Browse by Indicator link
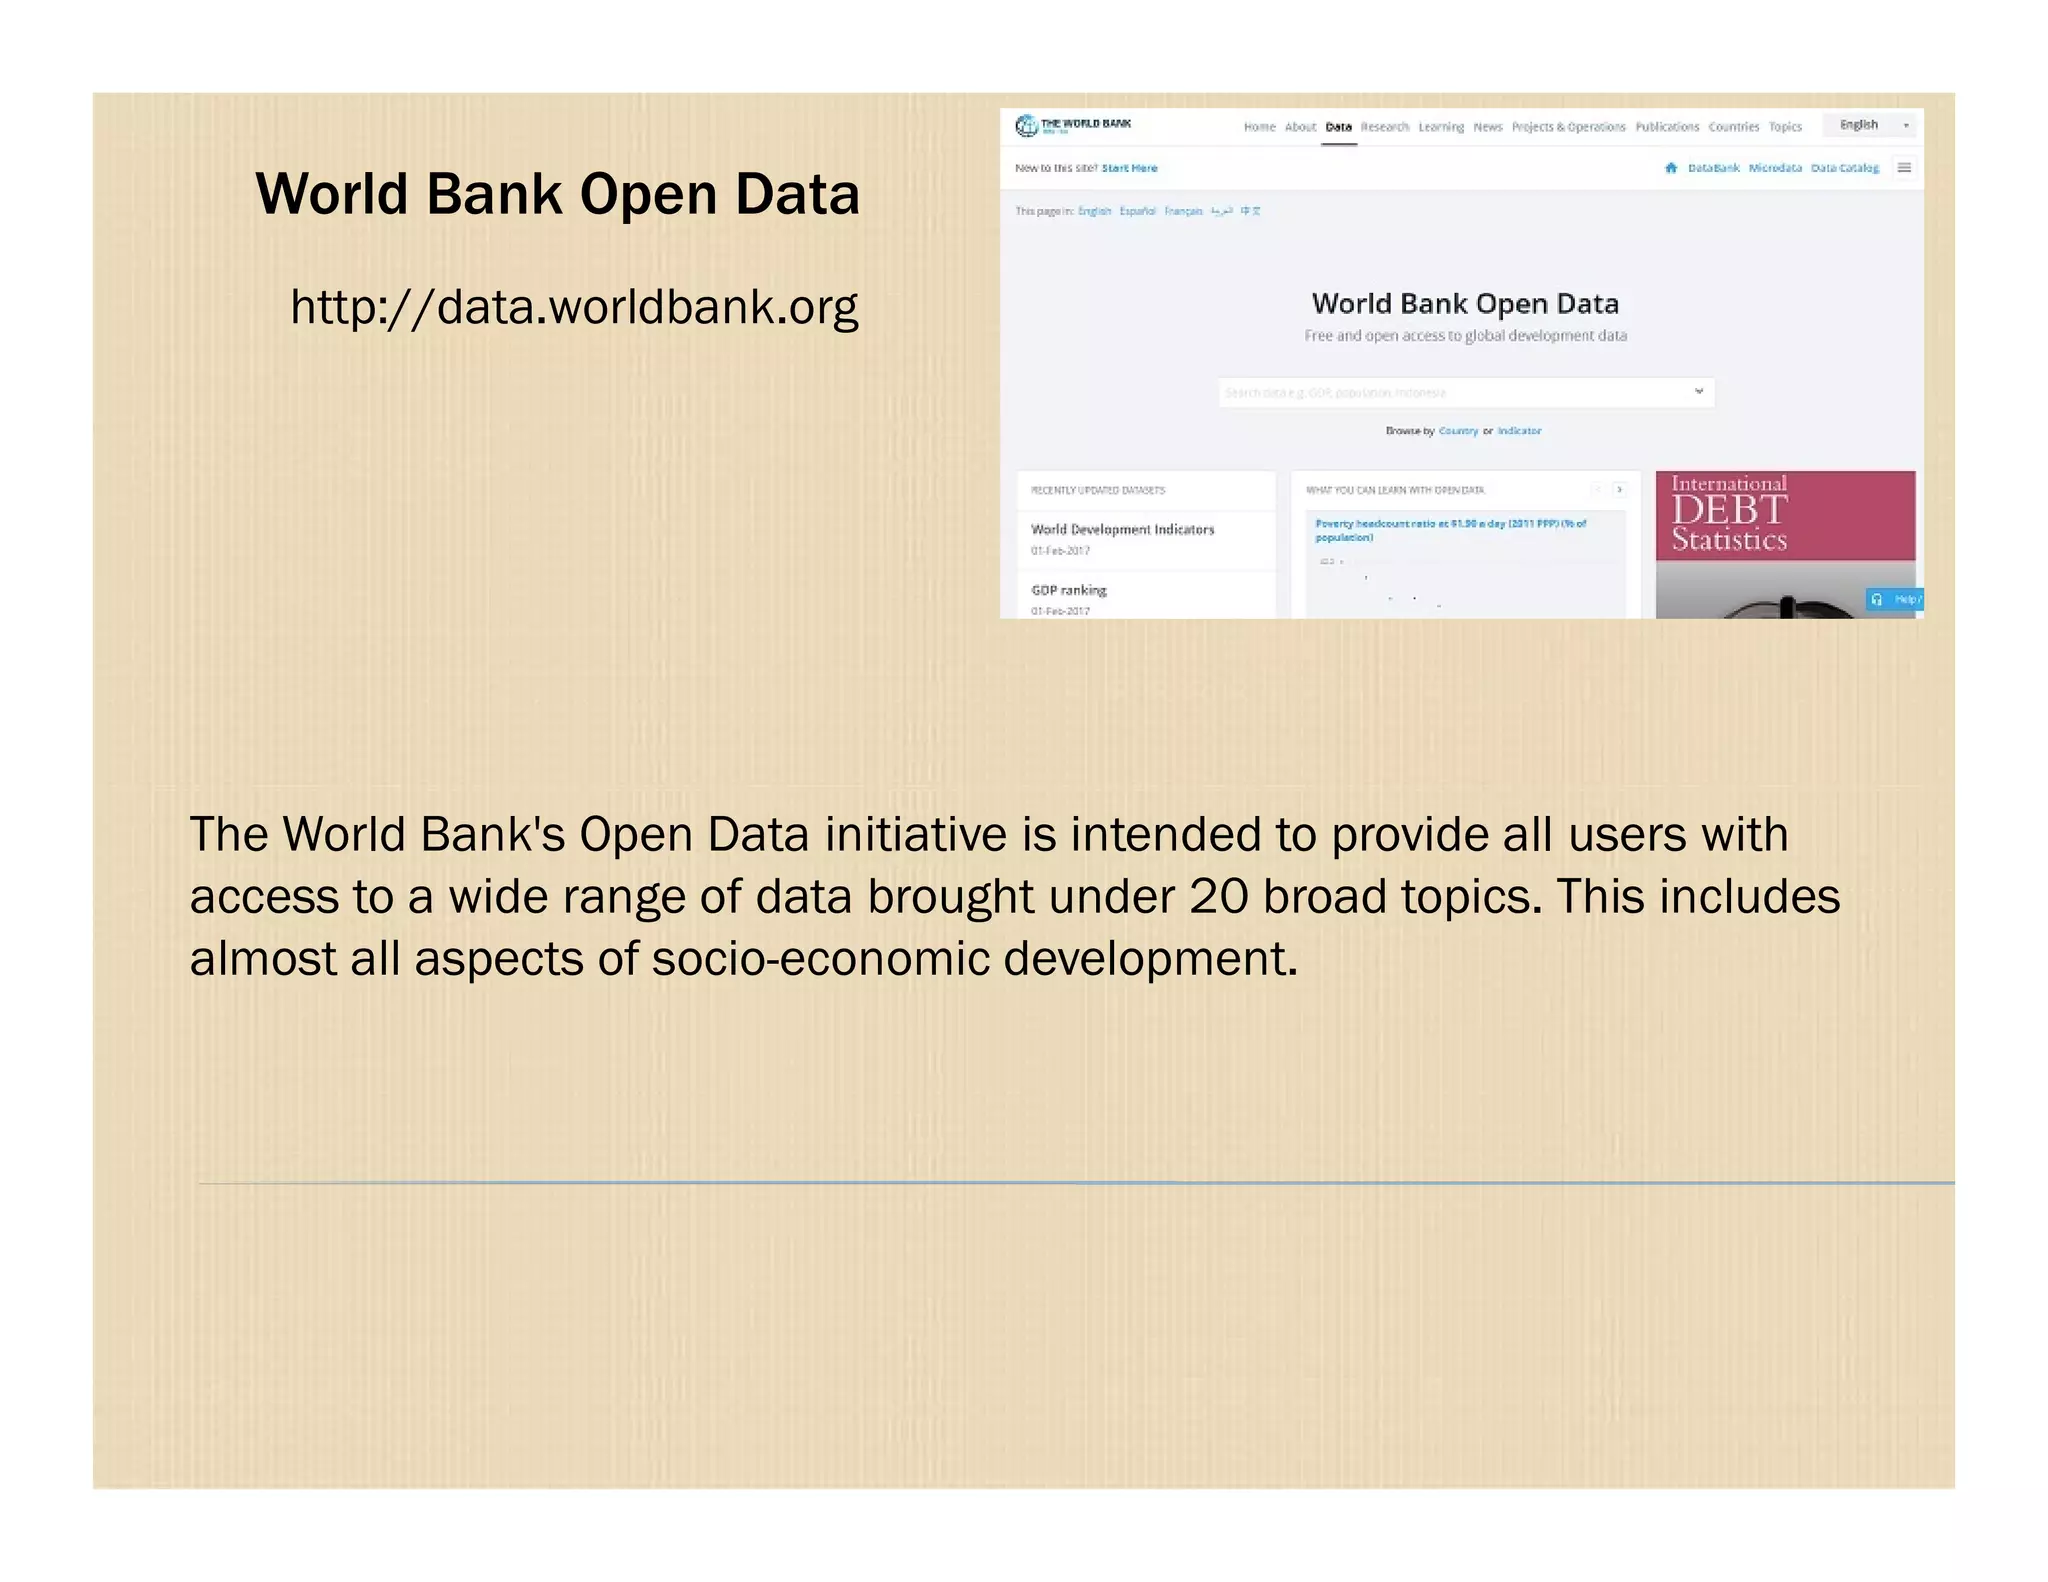 1519,431
